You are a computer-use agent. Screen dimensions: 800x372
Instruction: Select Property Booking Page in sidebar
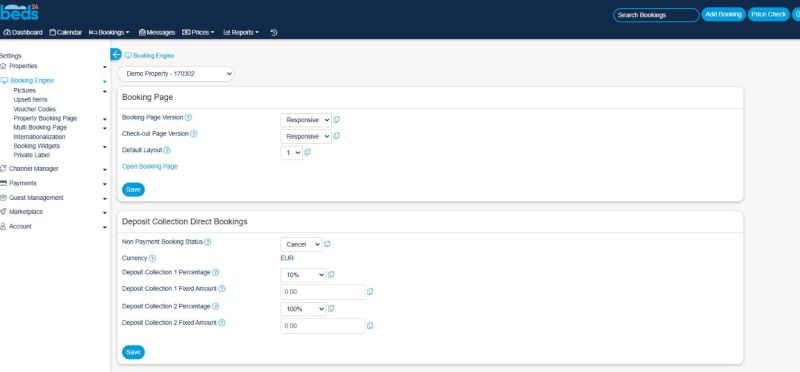(x=45, y=118)
